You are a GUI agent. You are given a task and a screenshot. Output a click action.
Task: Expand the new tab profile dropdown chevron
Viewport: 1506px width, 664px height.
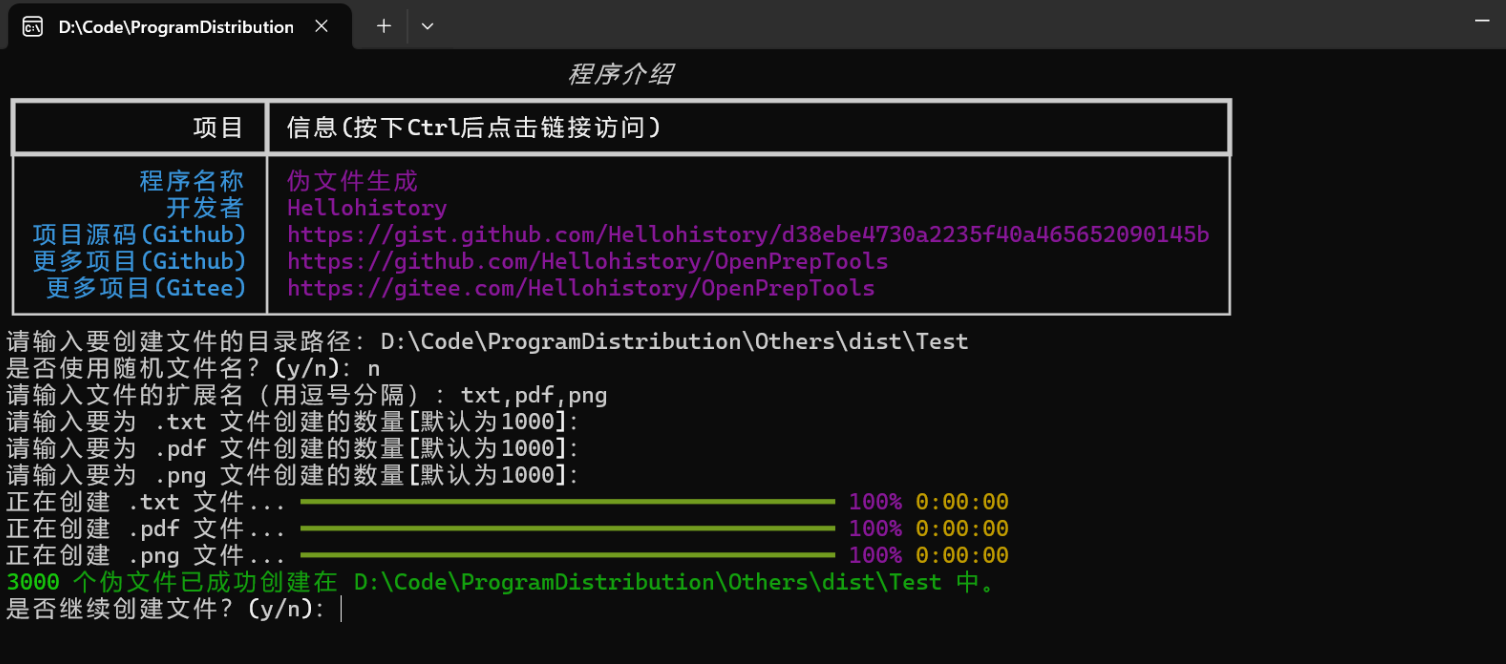(x=427, y=27)
